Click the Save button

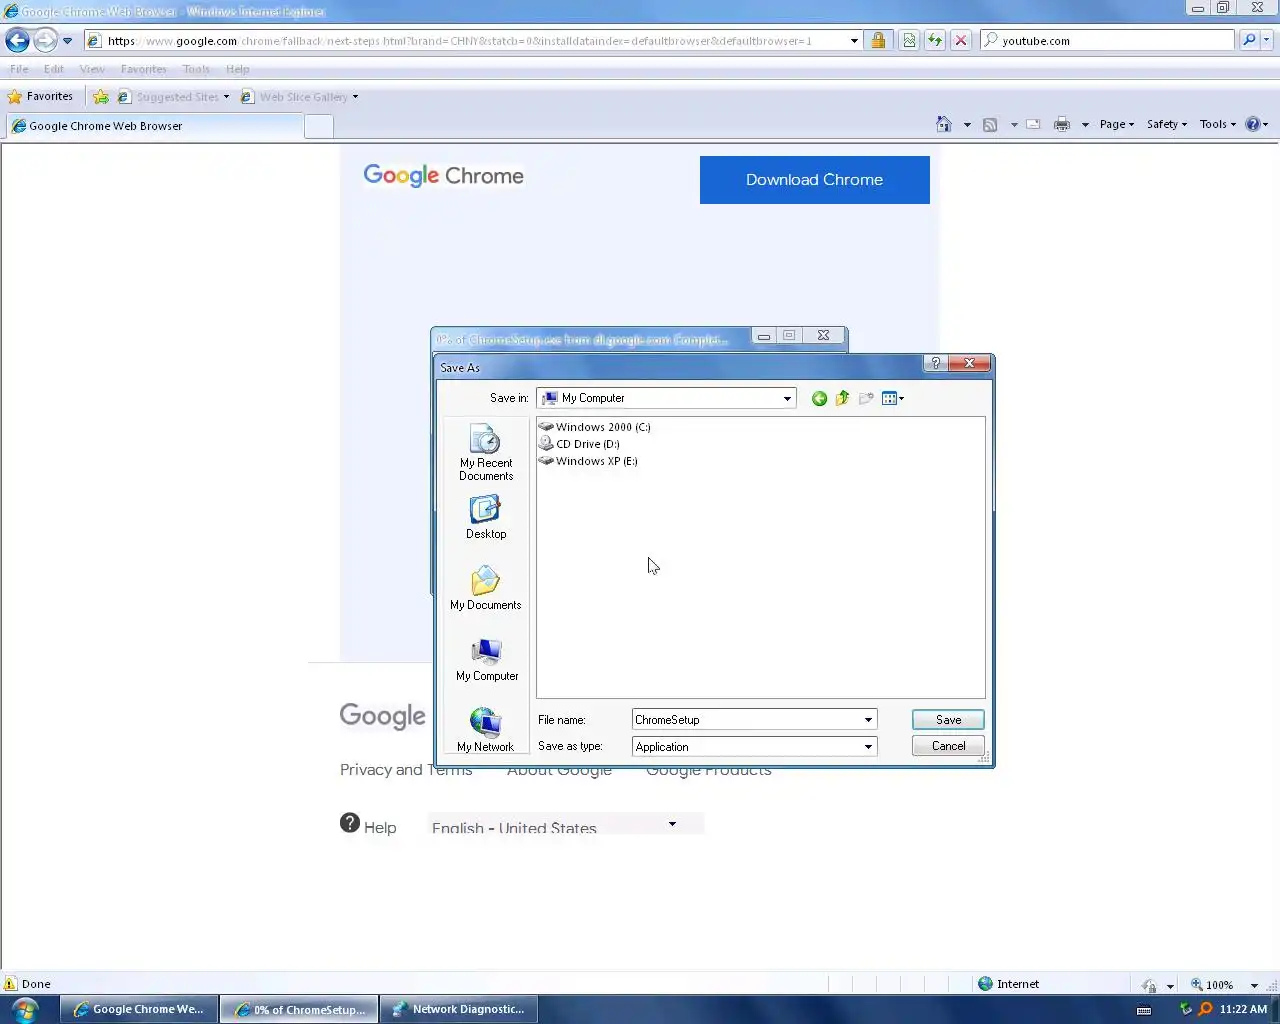click(948, 720)
